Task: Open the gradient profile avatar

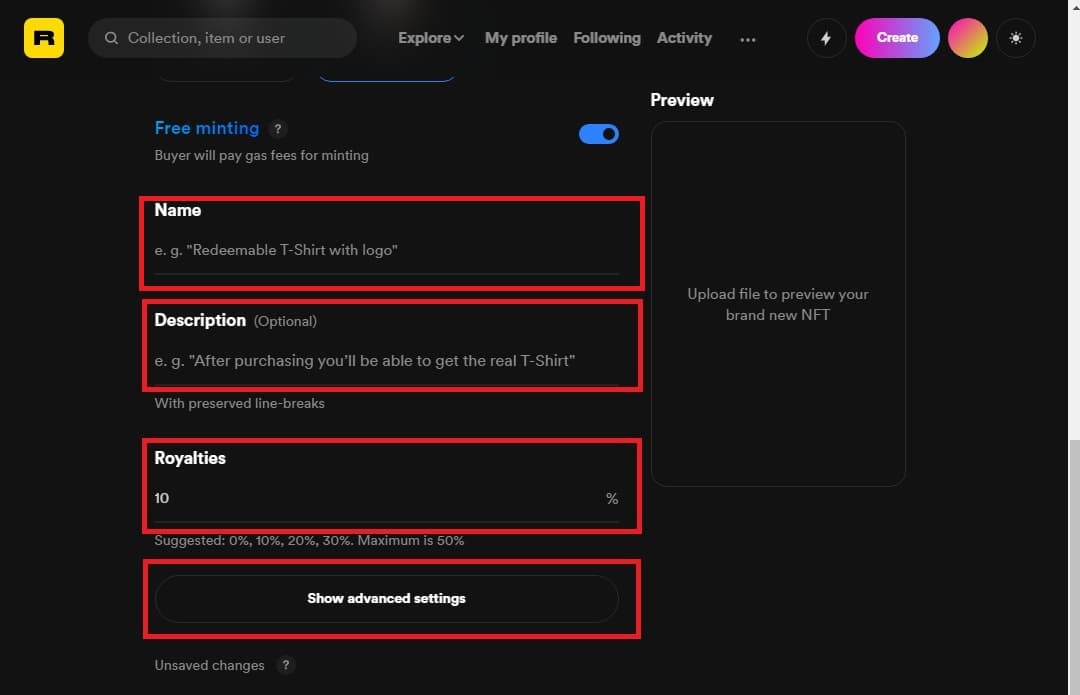Action: coord(967,38)
